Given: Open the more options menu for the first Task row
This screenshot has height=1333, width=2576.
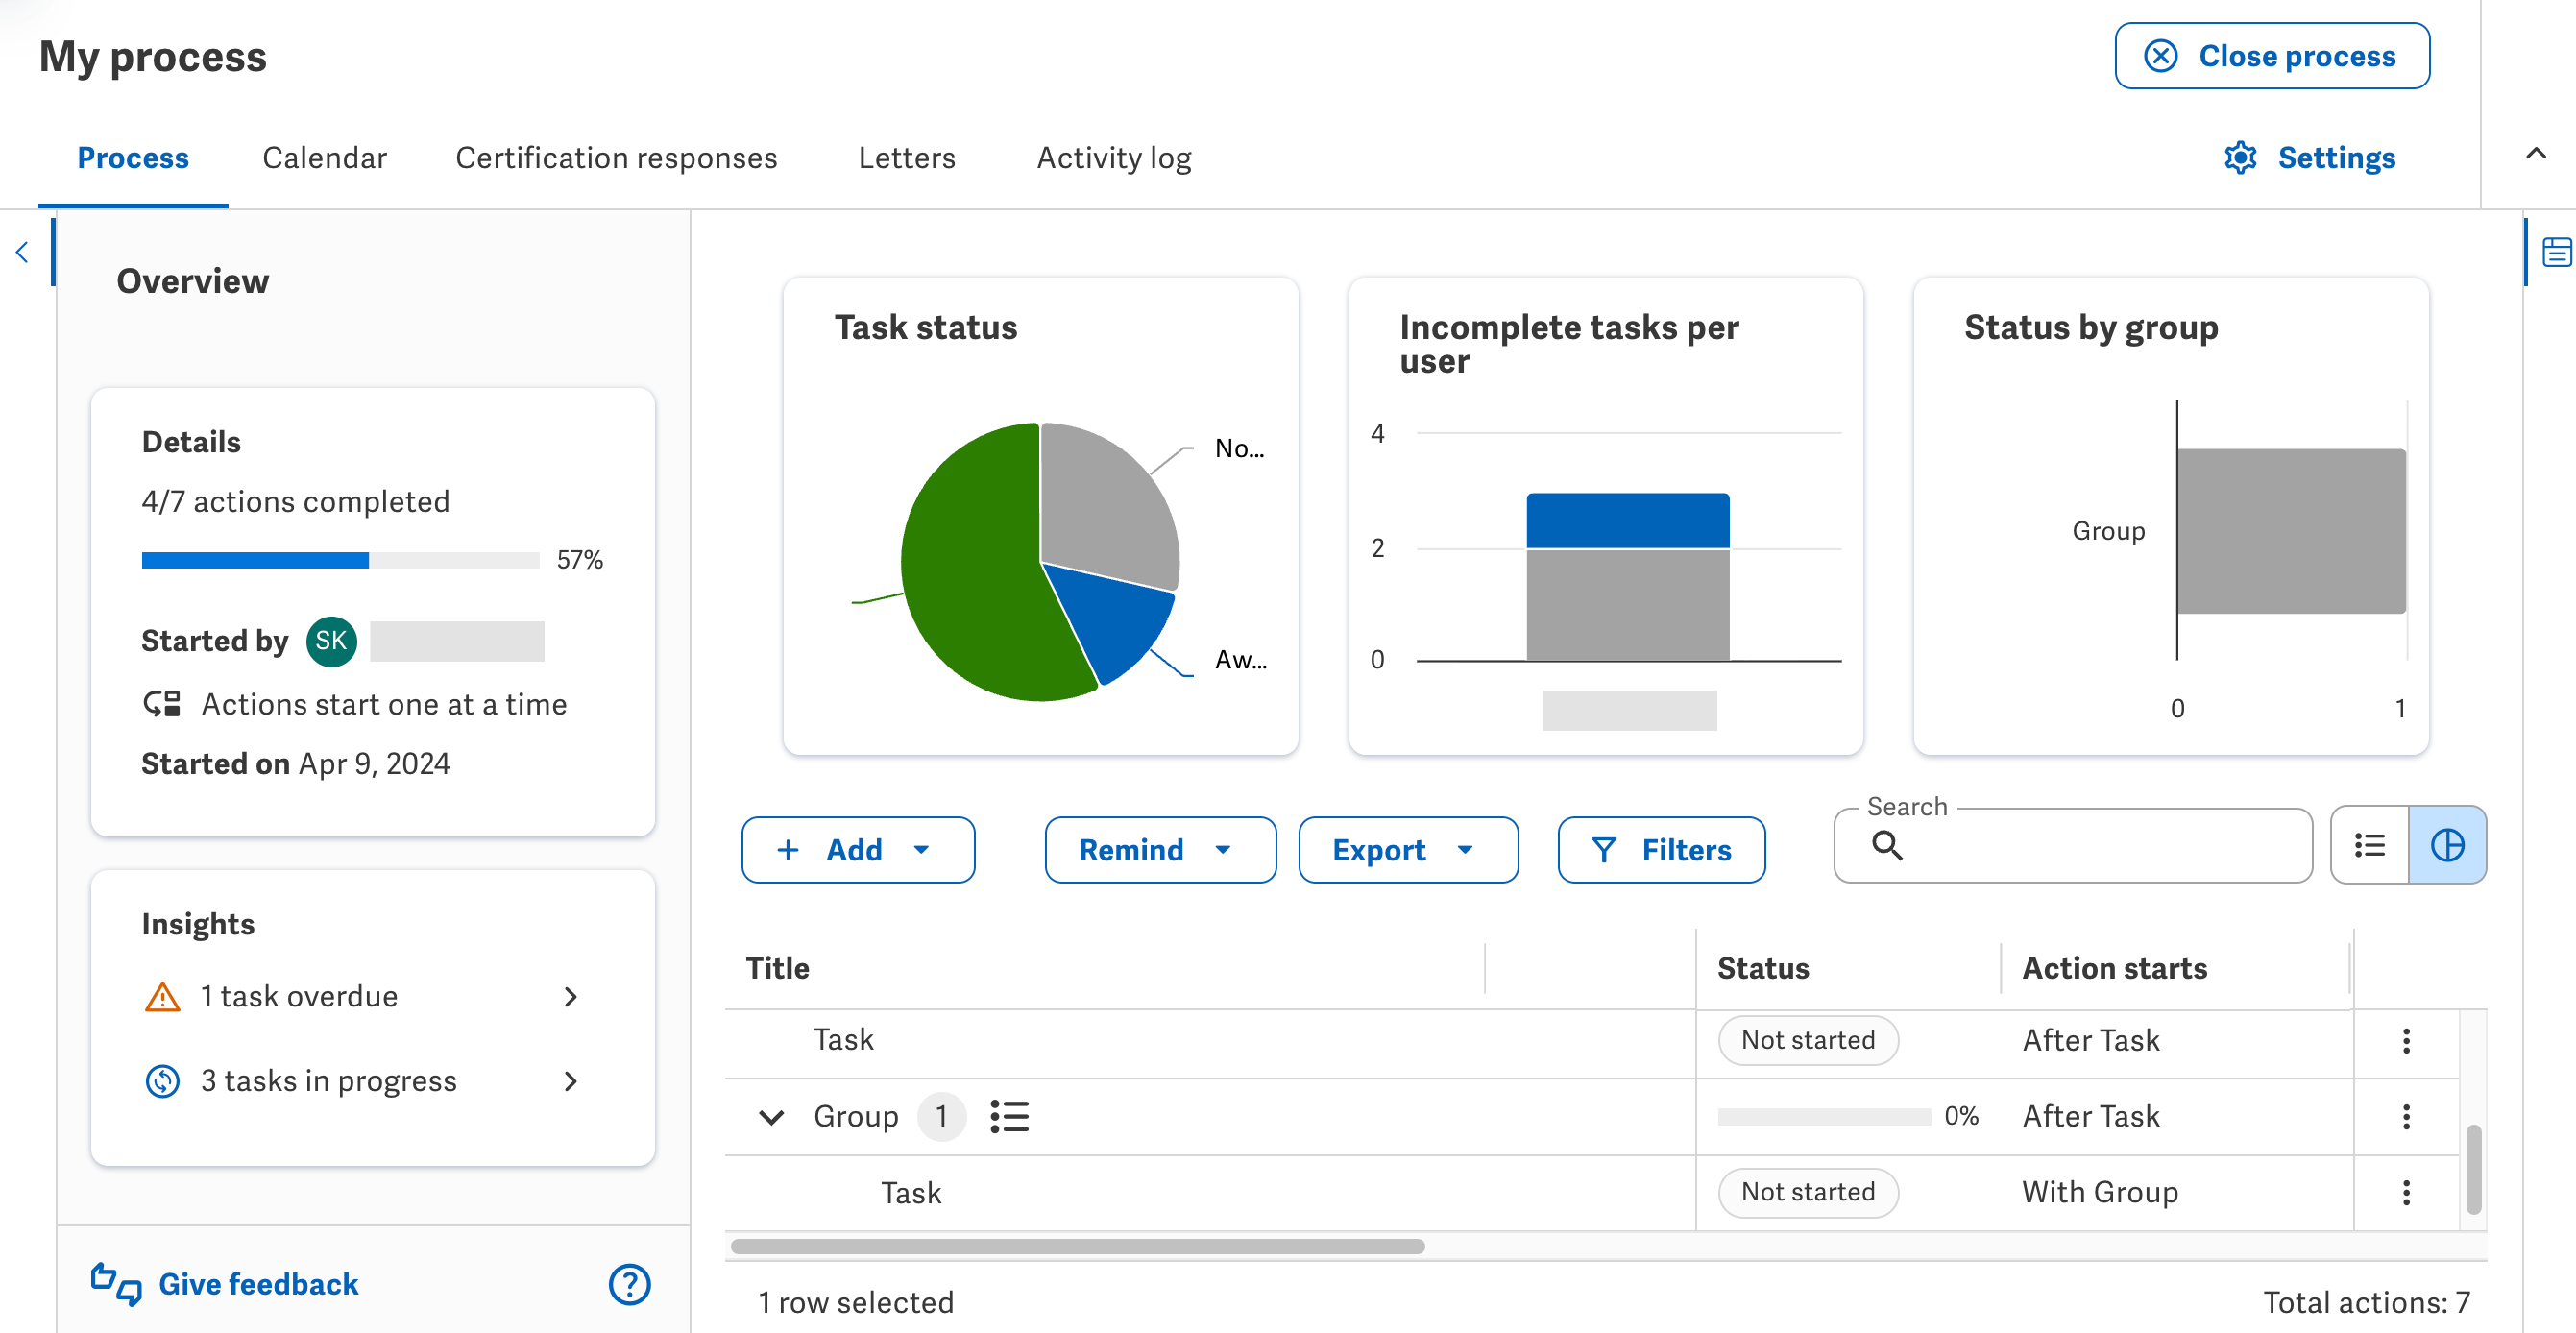Looking at the screenshot, I should (x=2406, y=1041).
